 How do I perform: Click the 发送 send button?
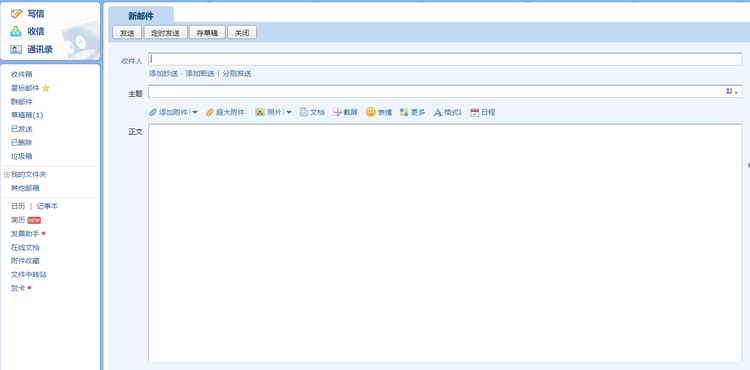[x=127, y=33]
